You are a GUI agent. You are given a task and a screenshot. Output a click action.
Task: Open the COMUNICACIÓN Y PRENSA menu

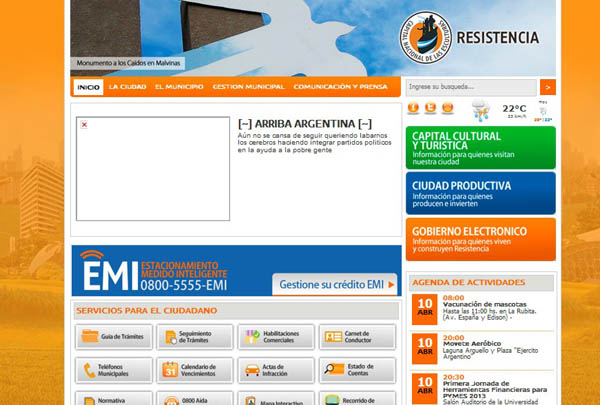point(341,87)
